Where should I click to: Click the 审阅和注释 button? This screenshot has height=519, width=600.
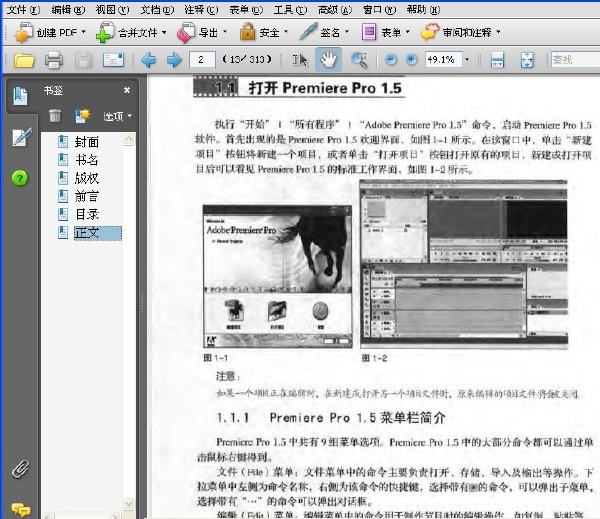[x=457, y=33]
